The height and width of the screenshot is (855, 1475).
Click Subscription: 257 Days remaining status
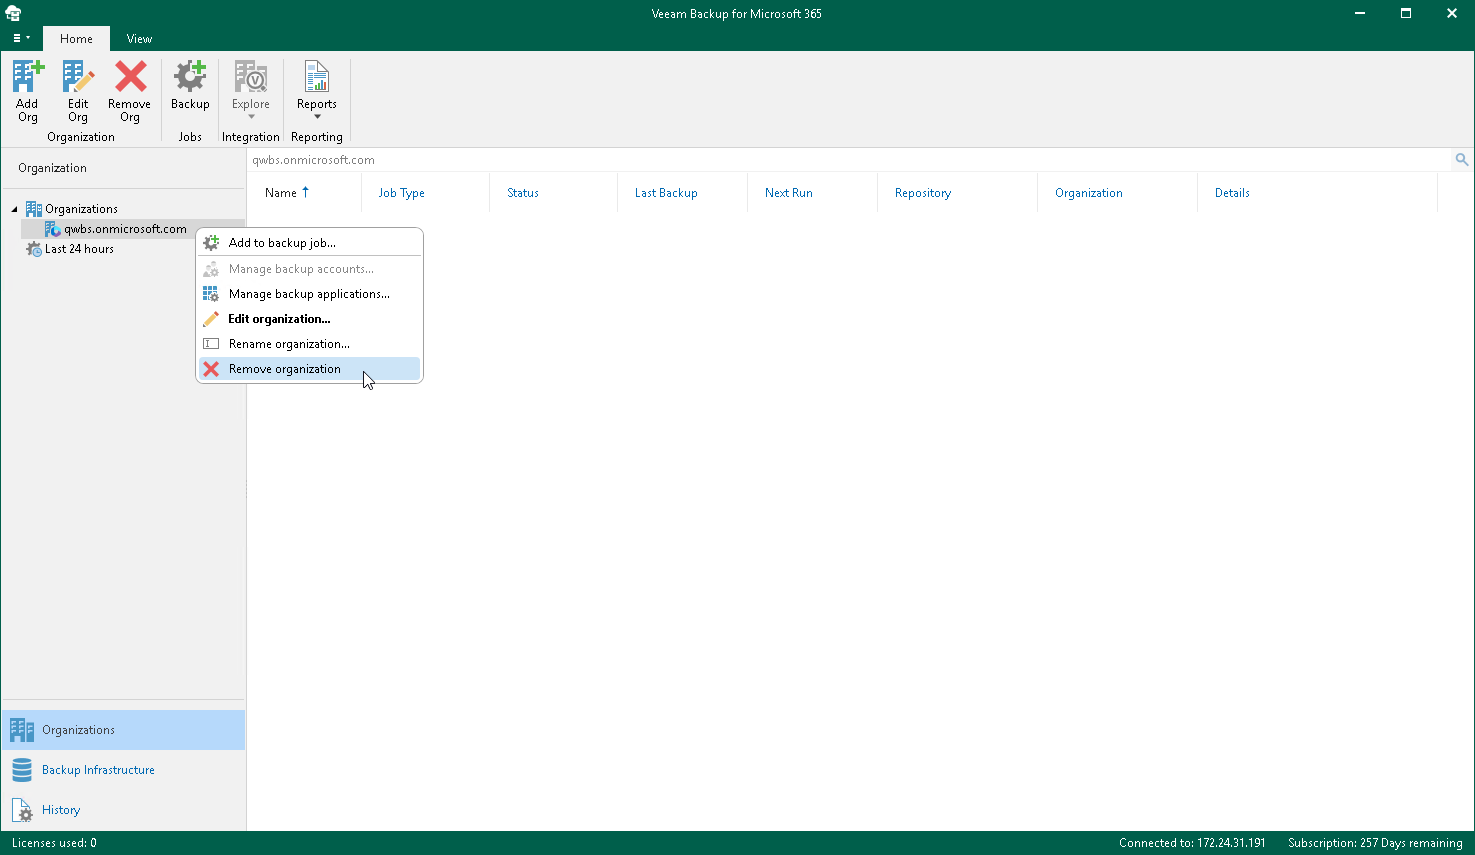coord(1375,843)
